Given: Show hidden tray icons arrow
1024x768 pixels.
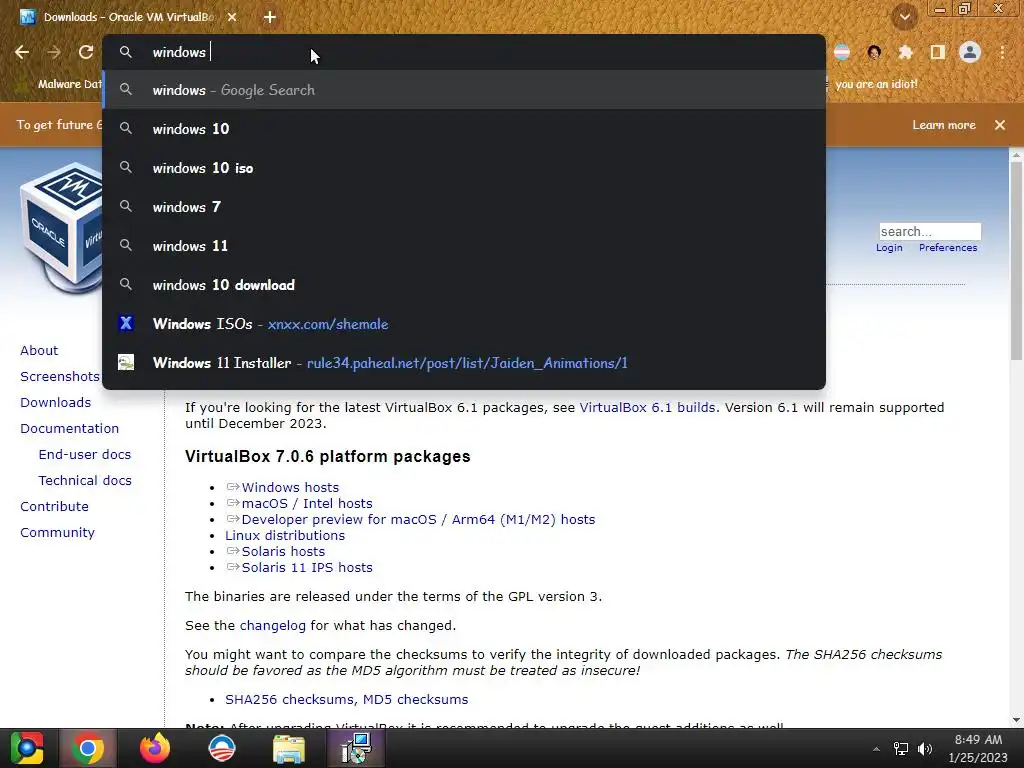Looking at the screenshot, I should (876, 749).
